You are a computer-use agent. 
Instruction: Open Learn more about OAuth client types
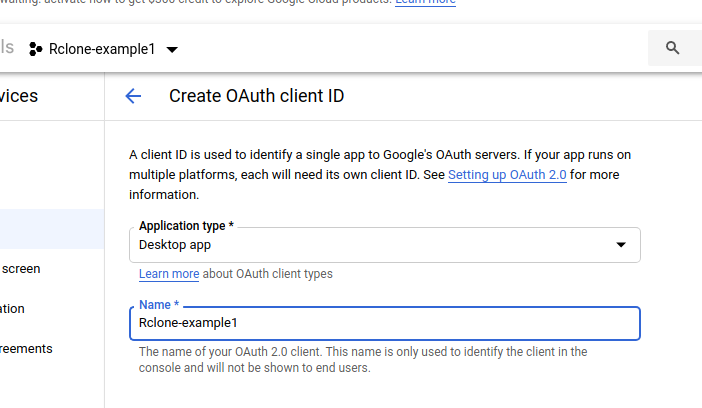[169, 274]
